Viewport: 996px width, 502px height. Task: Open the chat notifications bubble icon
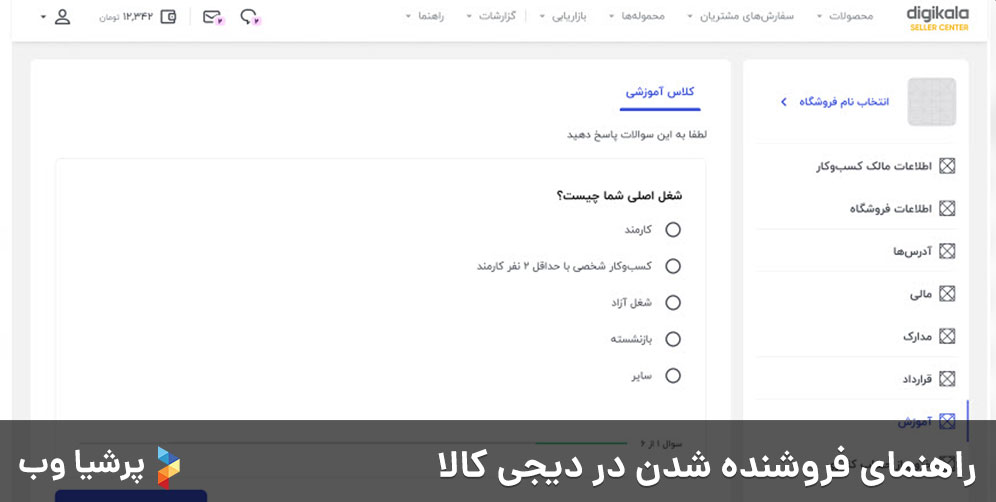click(x=250, y=17)
